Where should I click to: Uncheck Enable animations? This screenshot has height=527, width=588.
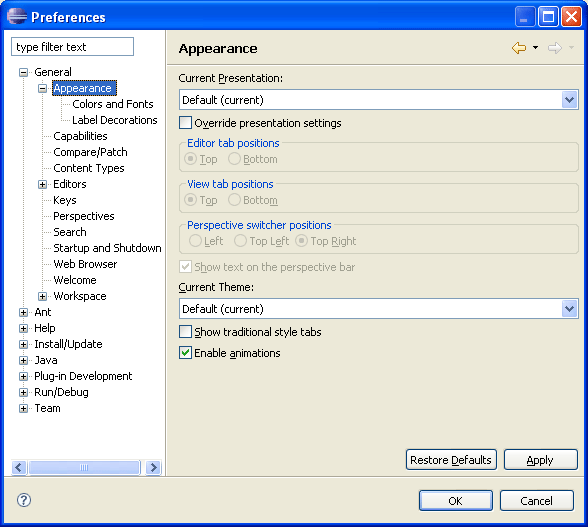[x=185, y=353]
